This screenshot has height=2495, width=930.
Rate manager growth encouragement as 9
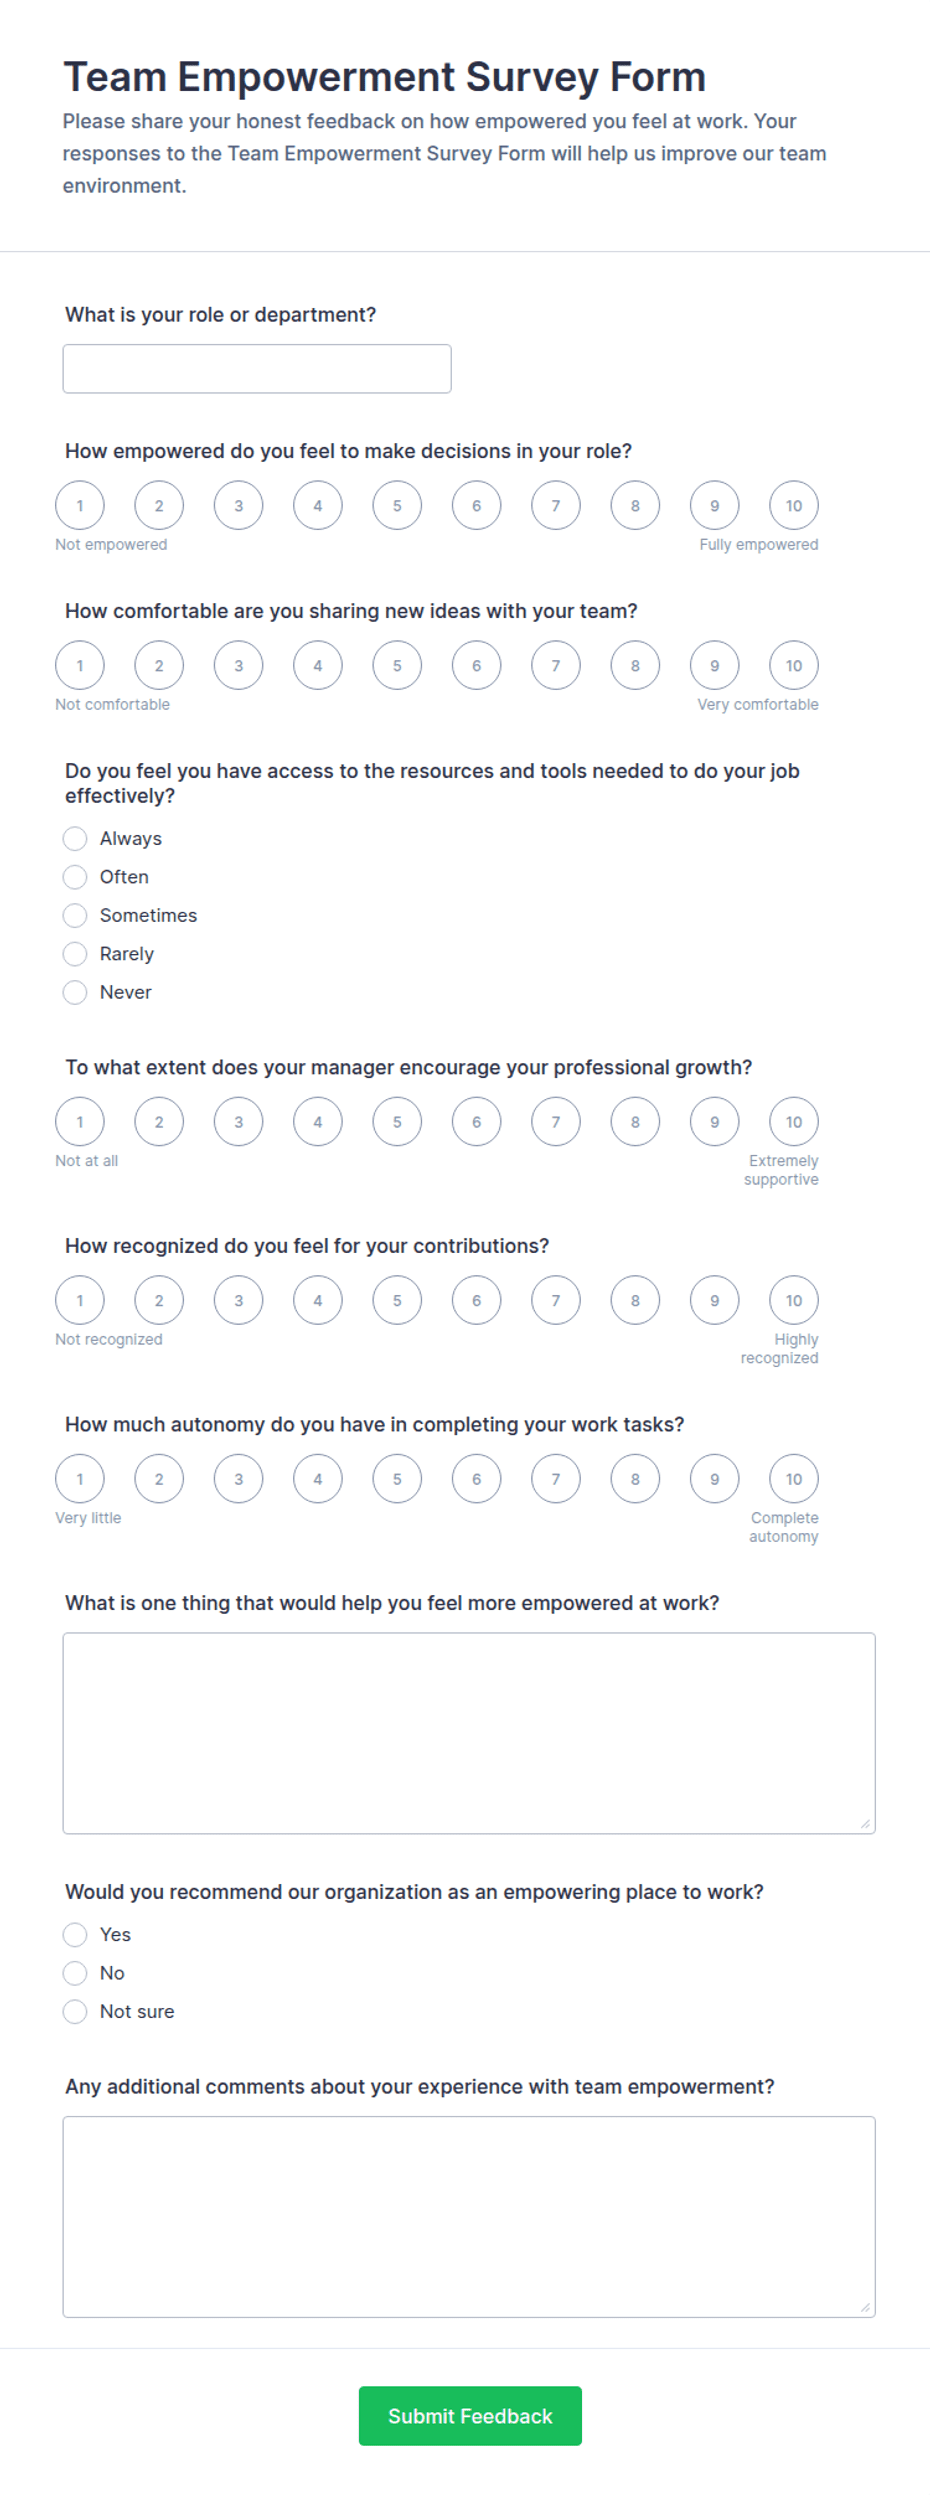pos(715,1122)
